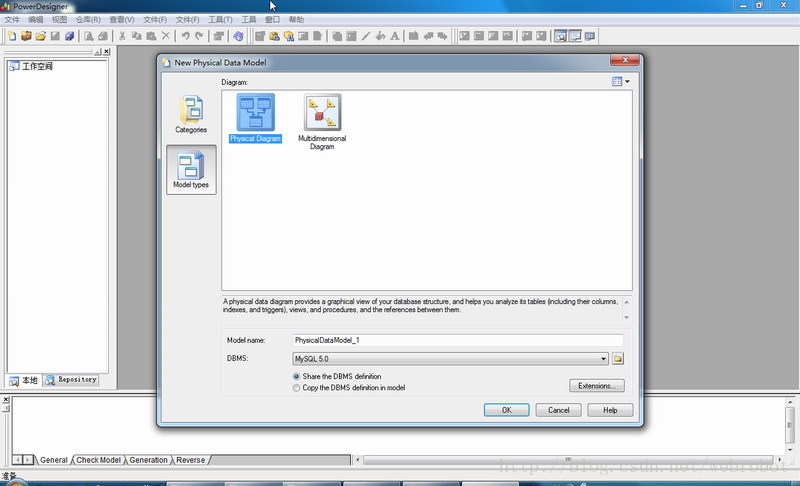800x486 pixels.
Task: Click the Save toolbar icon
Action: pos(55,36)
